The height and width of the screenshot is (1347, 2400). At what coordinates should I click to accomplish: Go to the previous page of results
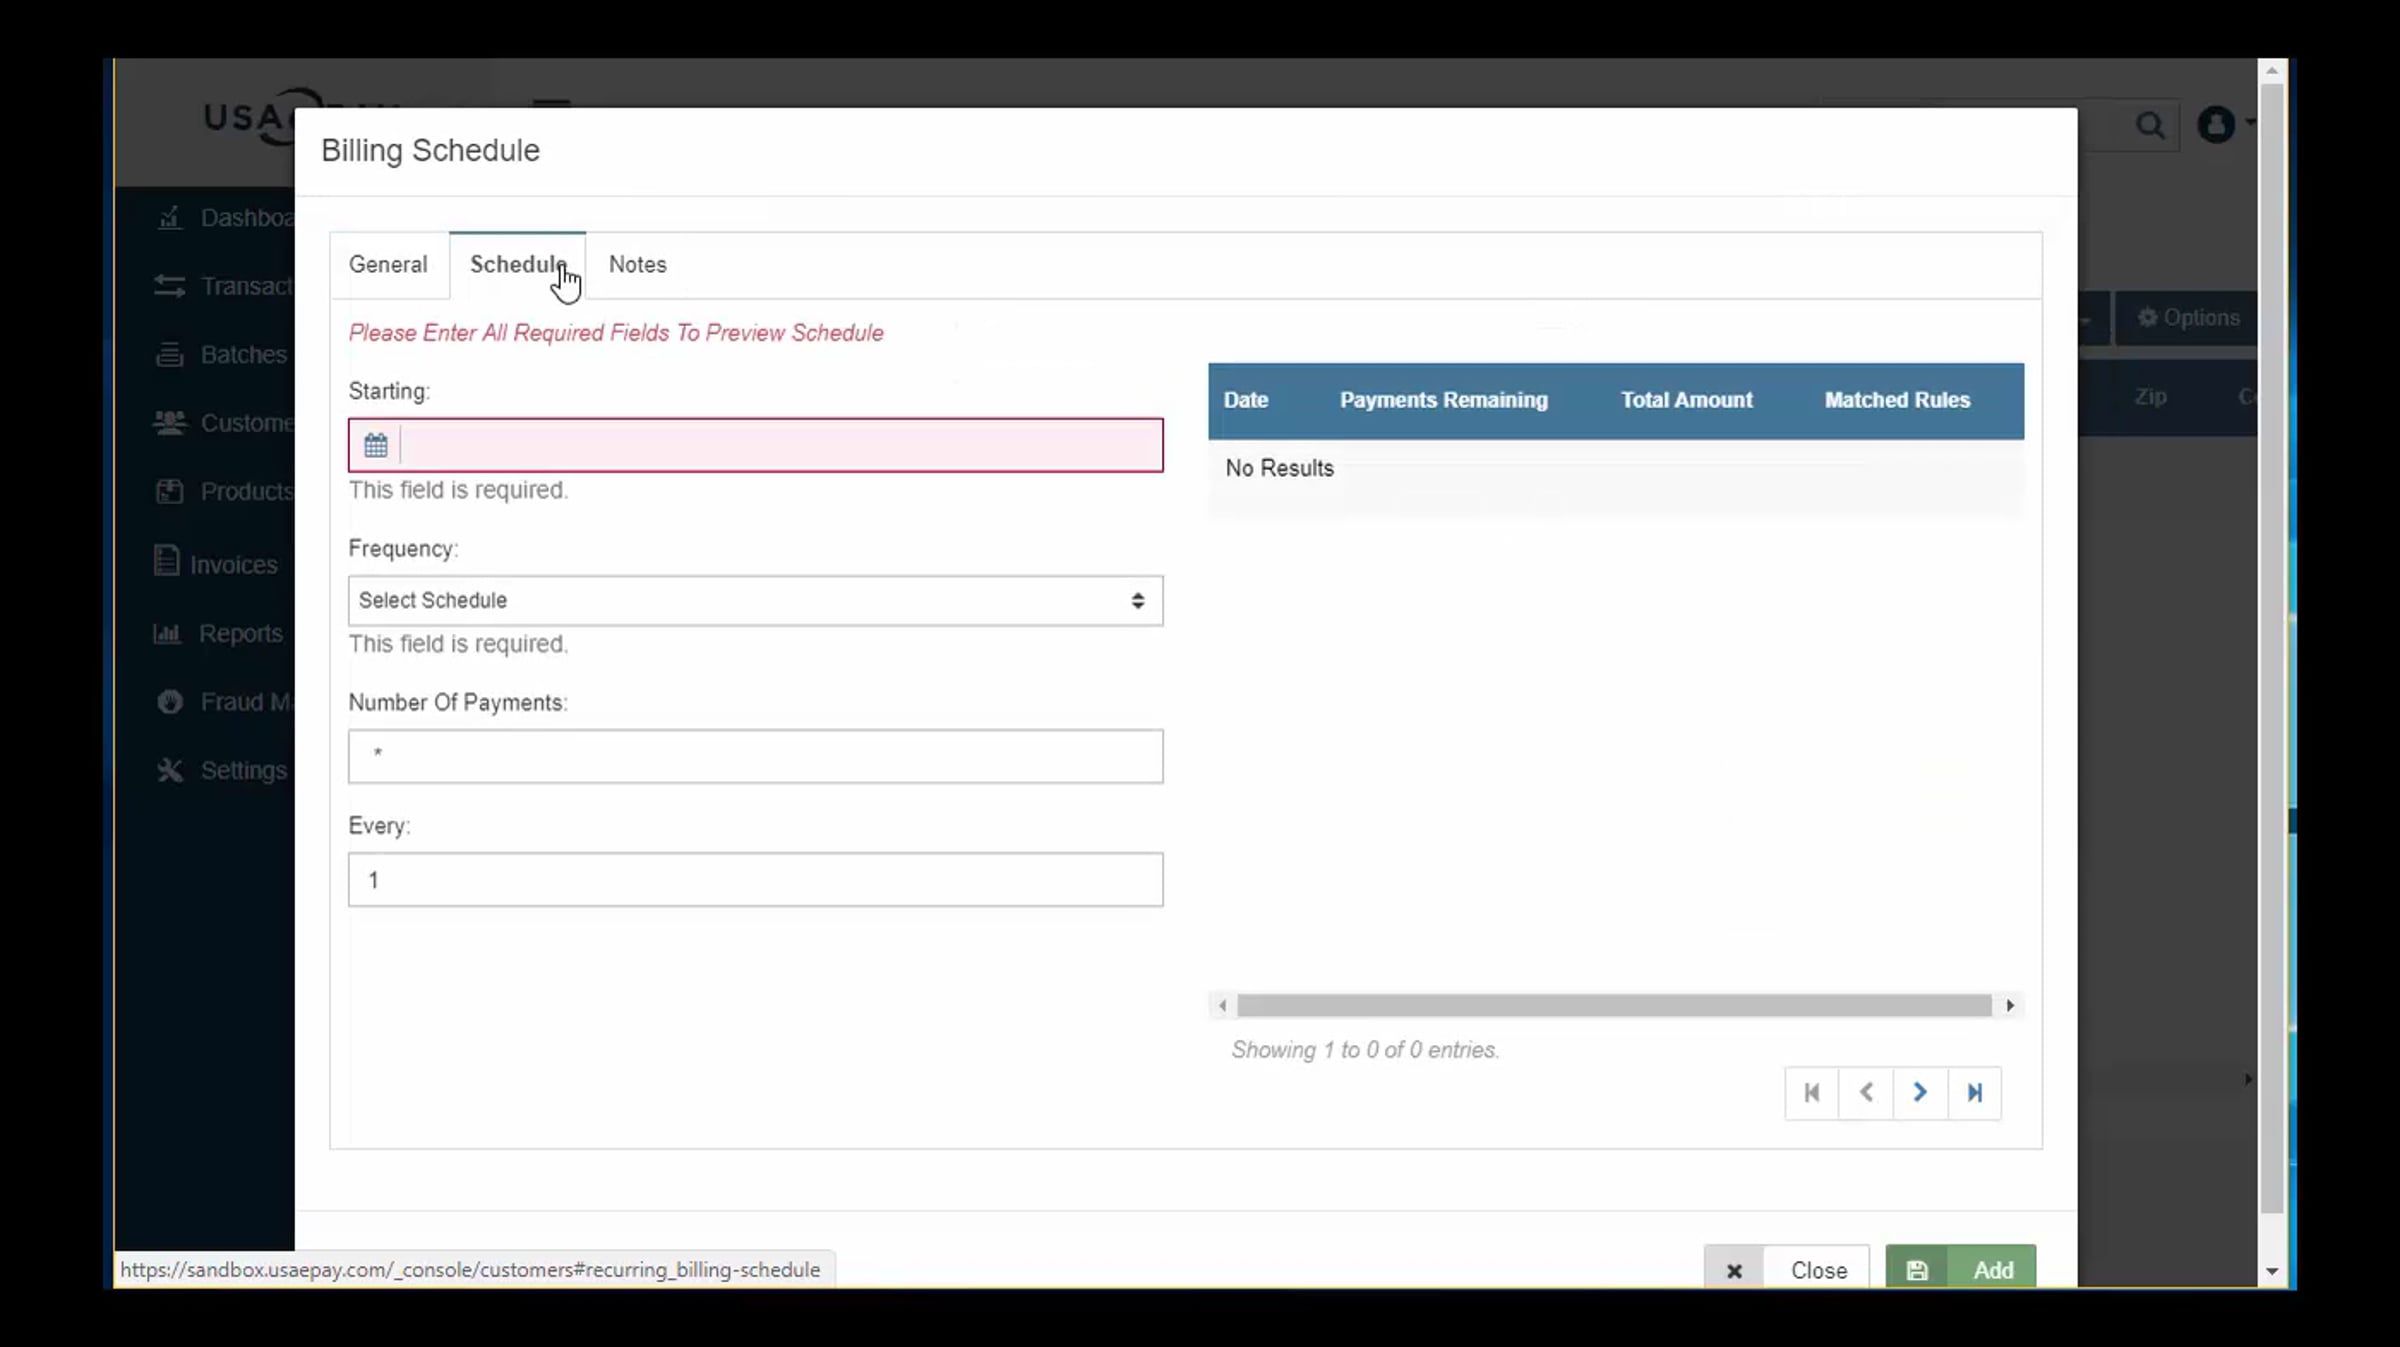[1866, 1092]
